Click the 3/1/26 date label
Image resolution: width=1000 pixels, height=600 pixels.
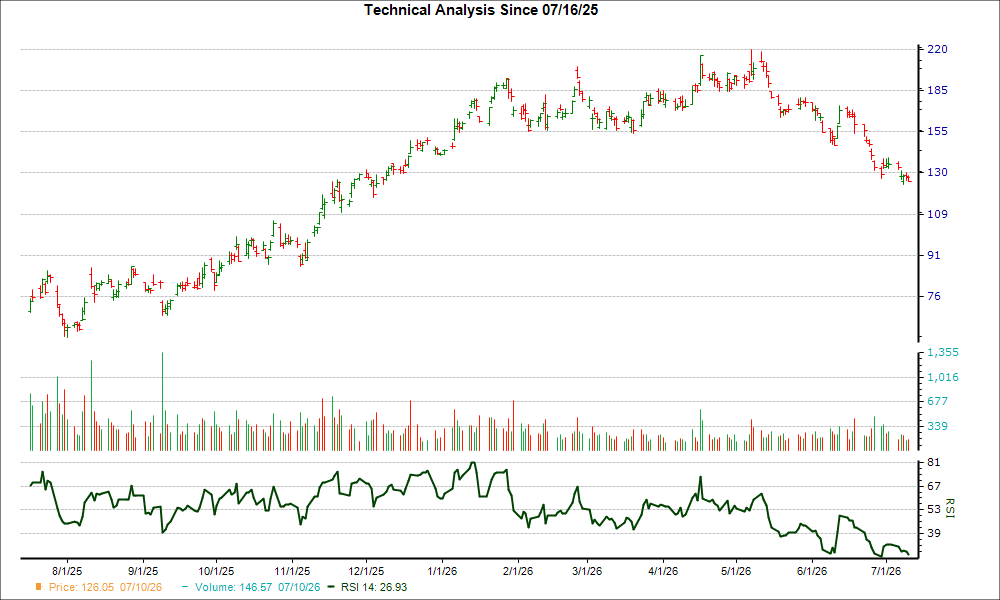587,571
